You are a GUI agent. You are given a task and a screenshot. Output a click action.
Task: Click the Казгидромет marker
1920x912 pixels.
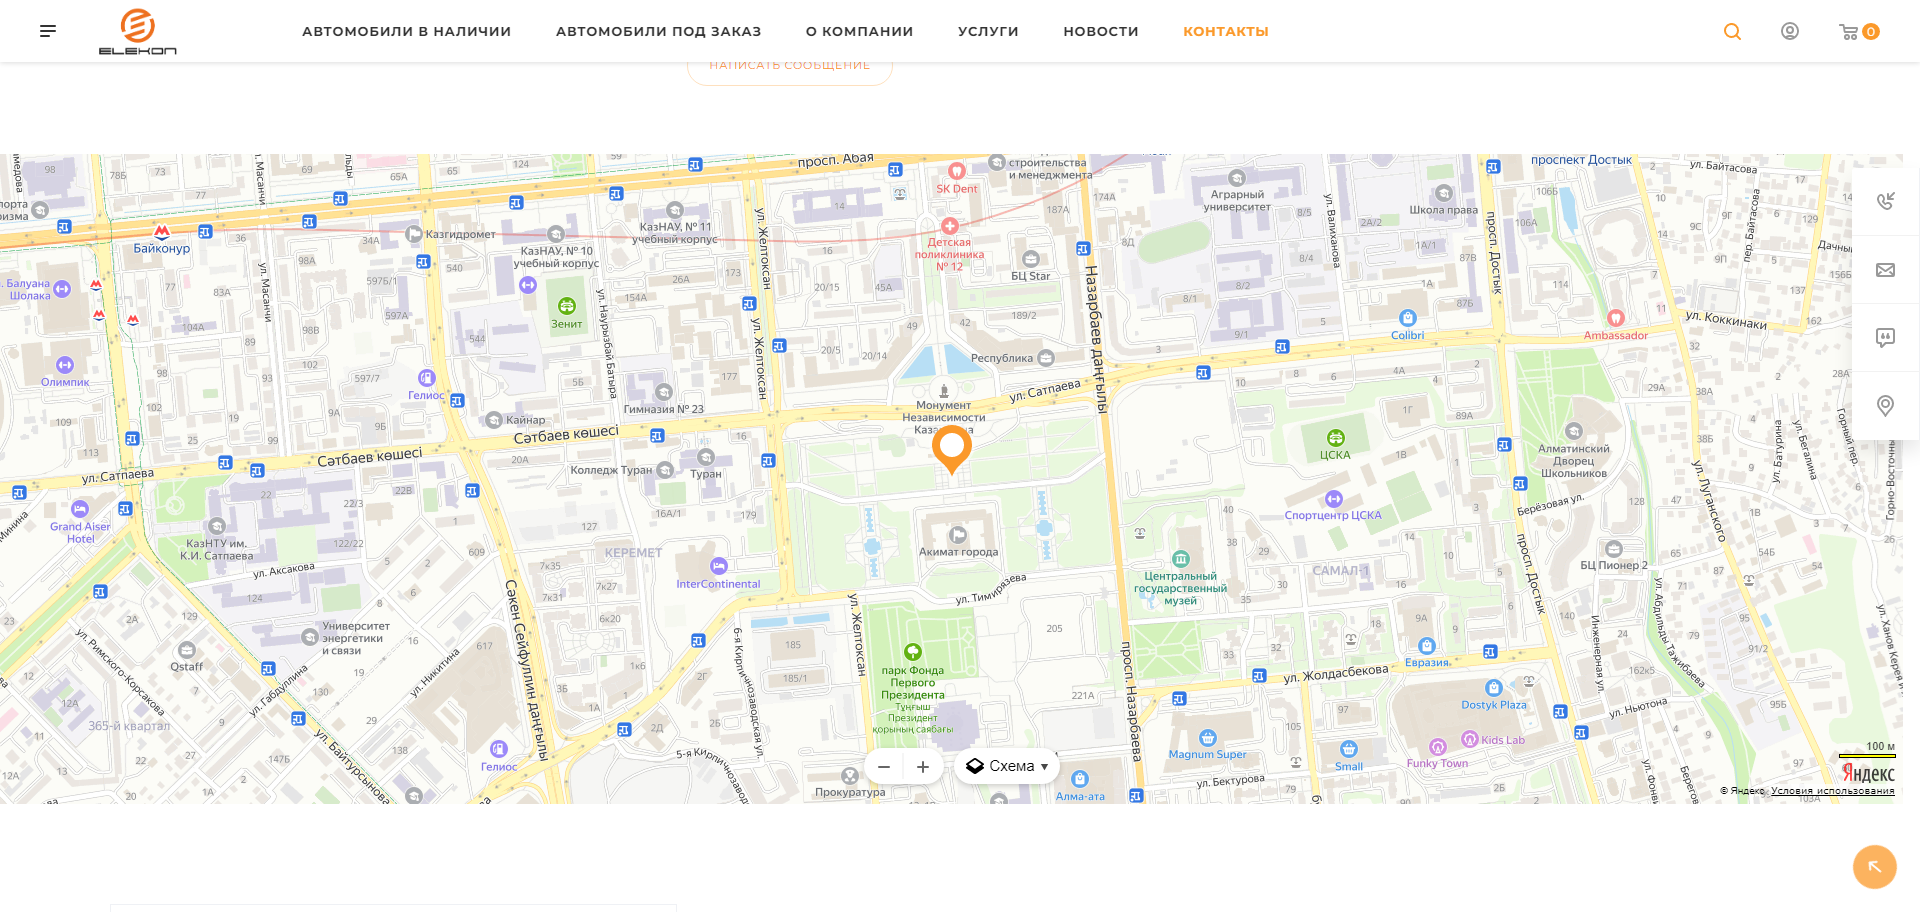tap(414, 234)
